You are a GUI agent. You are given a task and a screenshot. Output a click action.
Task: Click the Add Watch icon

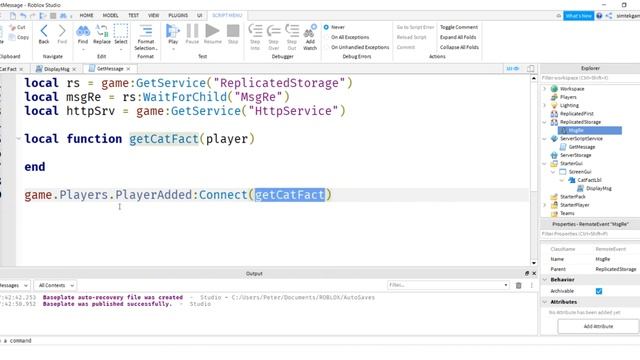310,31
